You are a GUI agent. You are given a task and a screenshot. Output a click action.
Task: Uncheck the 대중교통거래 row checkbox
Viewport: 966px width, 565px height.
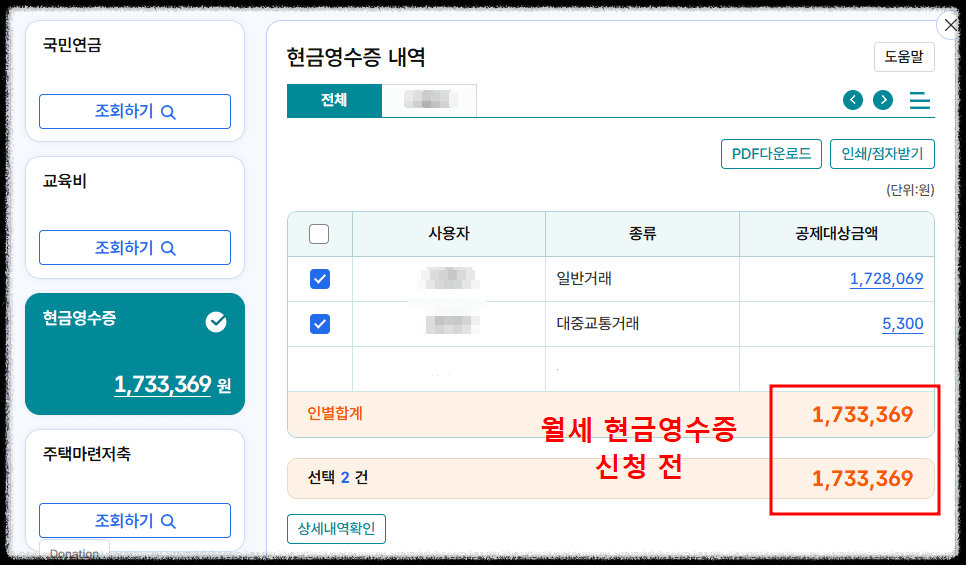[320, 324]
